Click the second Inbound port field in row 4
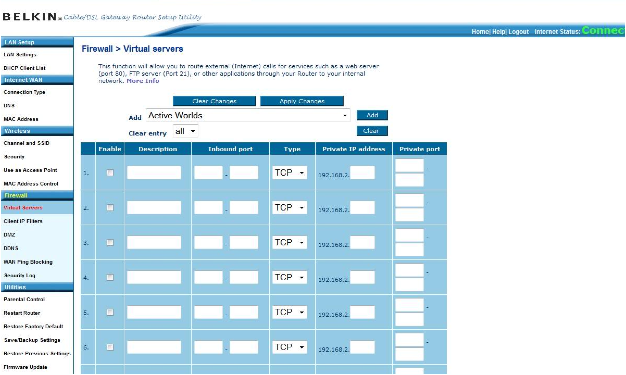626x375 pixels. [244, 277]
